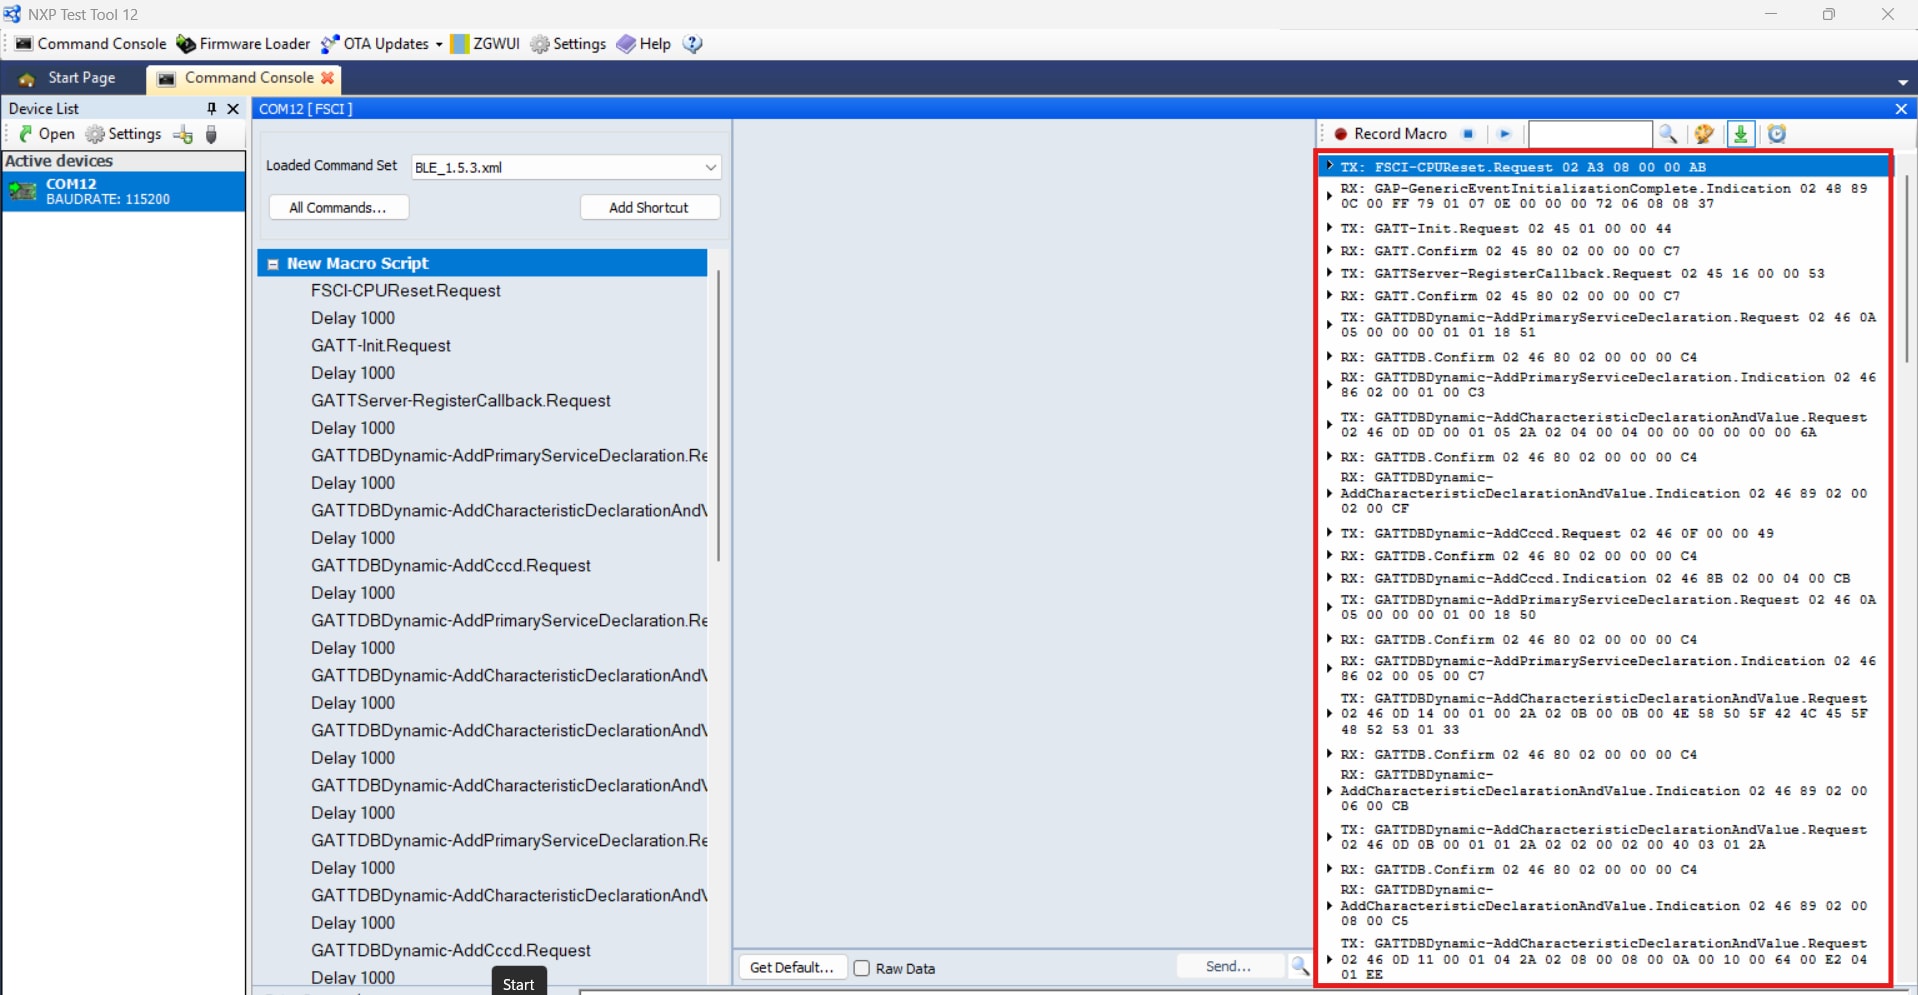Open the Firmware Loader menu
This screenshot has height=995, width=1918.
point(253,44)
